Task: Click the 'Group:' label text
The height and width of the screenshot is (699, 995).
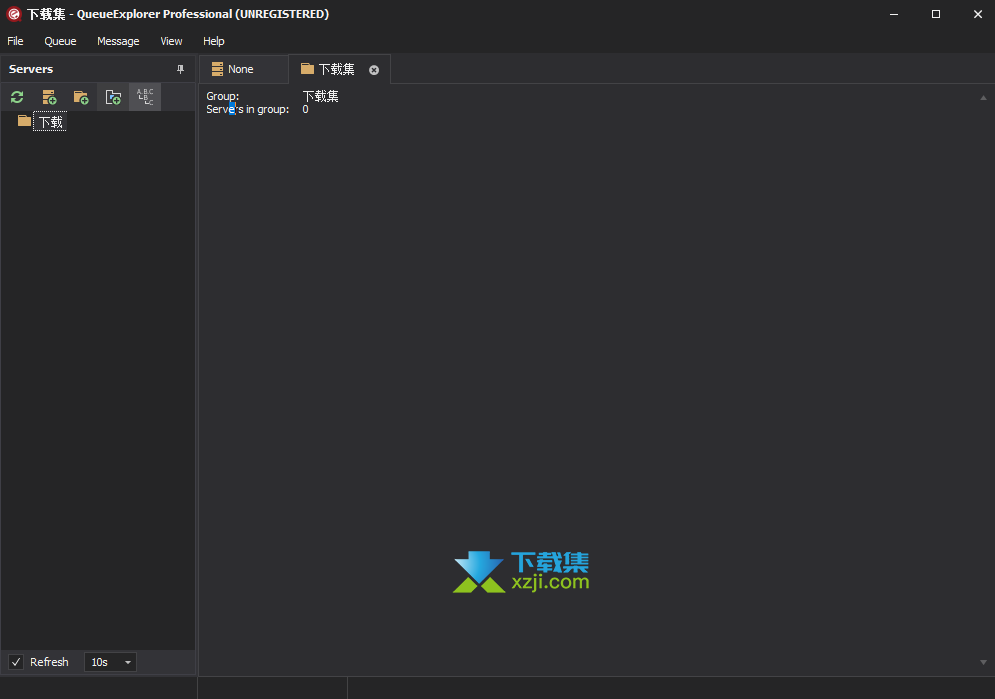Action: point(223,96)
